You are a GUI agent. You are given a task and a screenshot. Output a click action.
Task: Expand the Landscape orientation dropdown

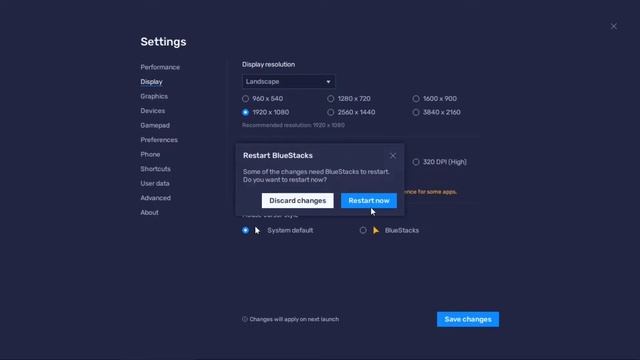click(288, 82)
